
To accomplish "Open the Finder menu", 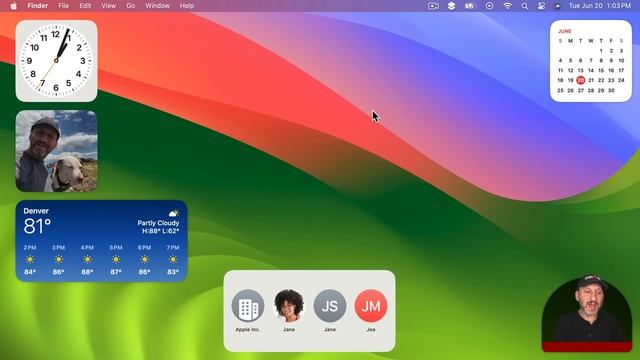I will coord(38,6).
